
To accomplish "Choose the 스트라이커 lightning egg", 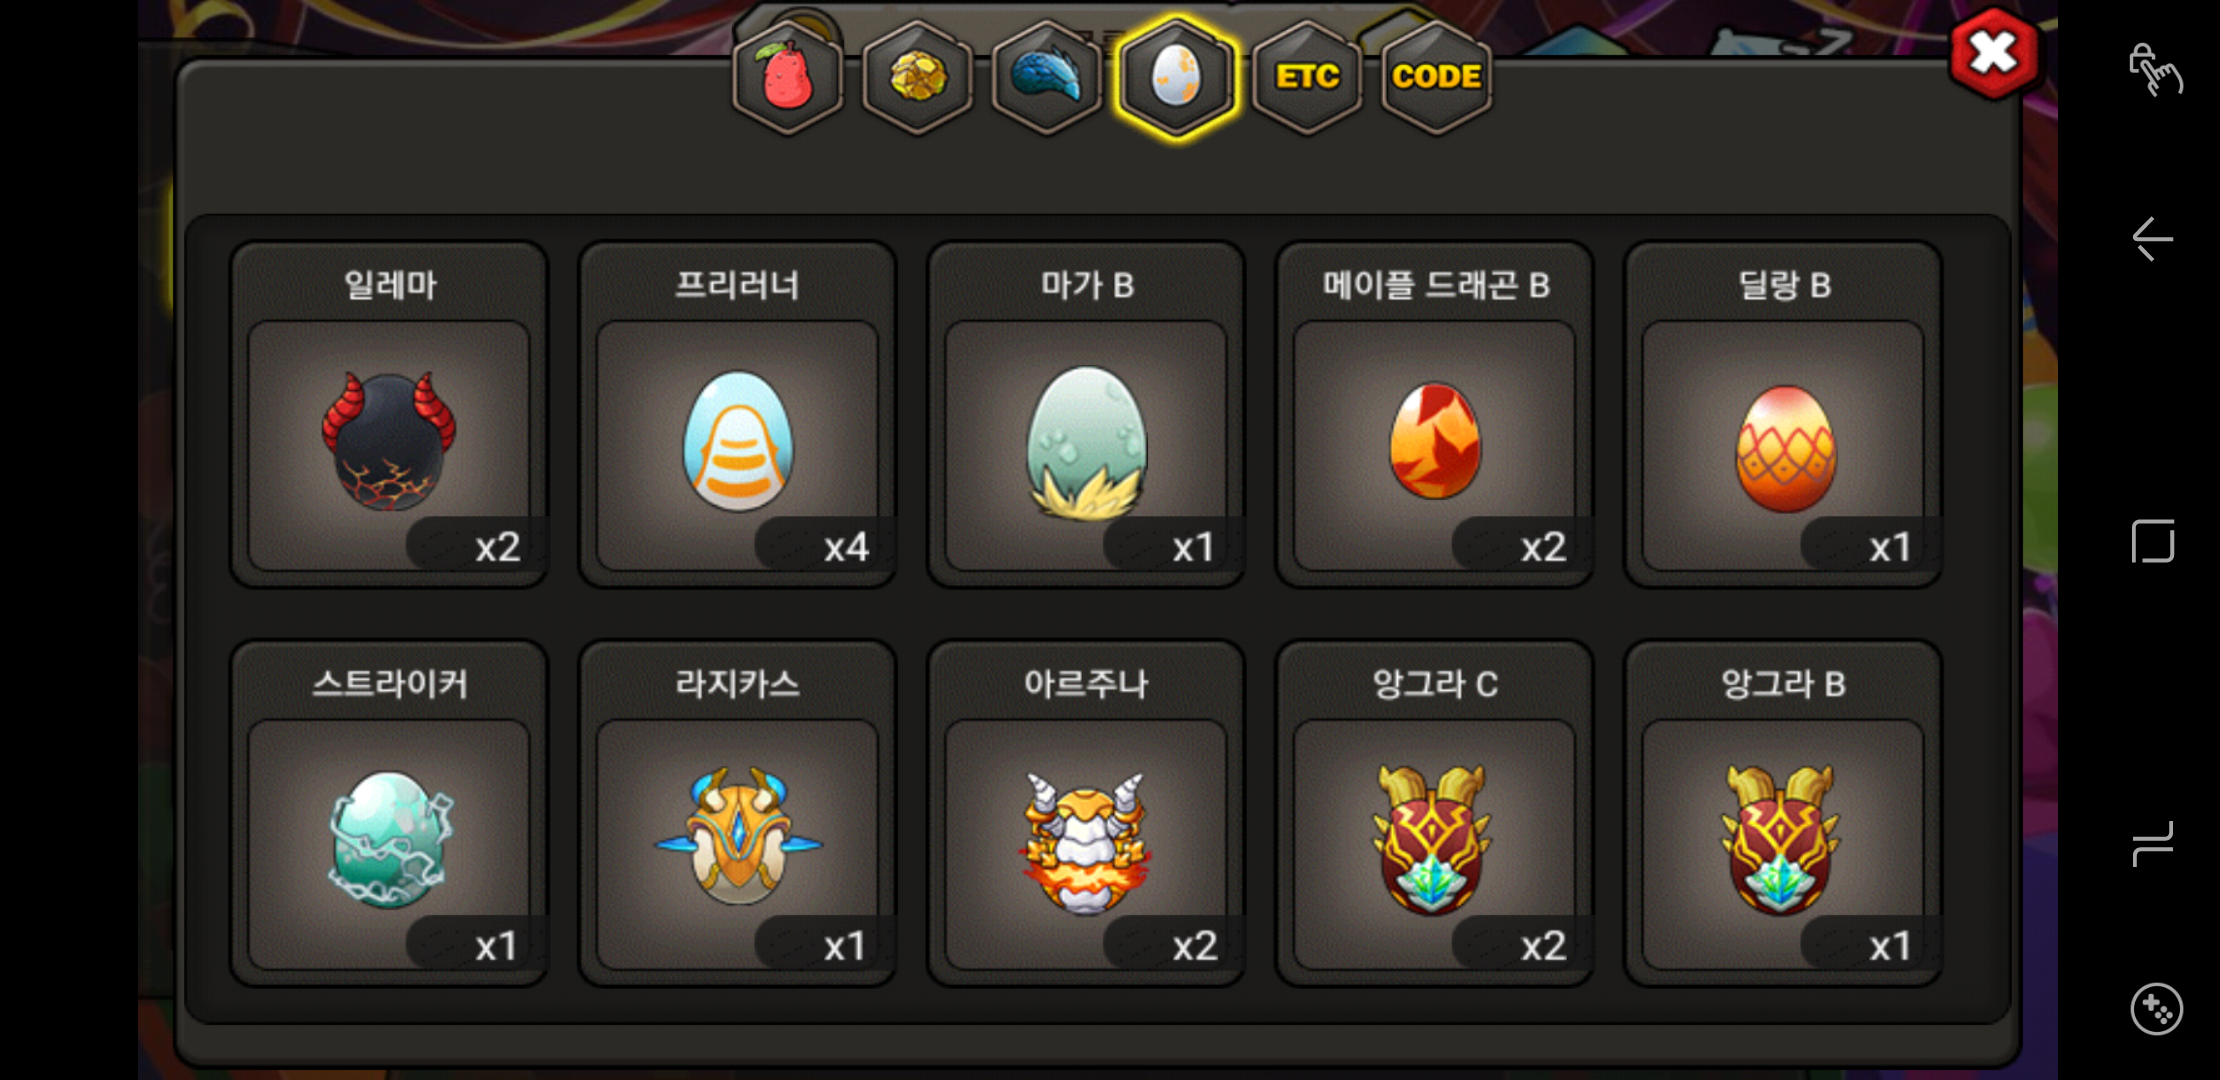I will pos(389,813).
